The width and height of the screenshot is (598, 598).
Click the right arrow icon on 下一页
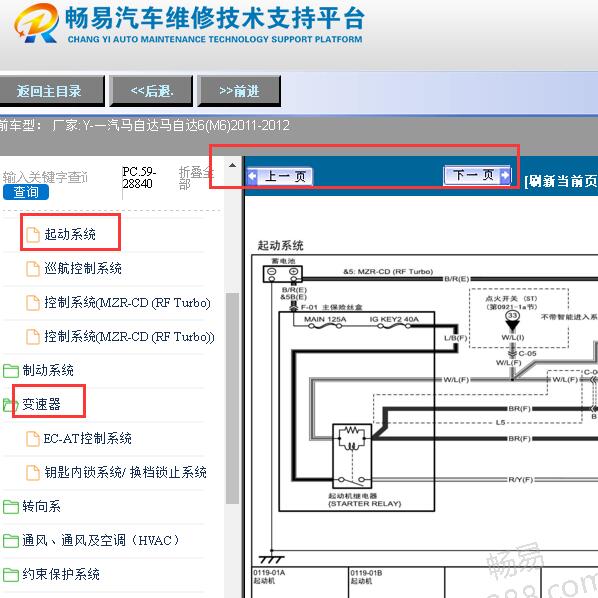coord(505,175)
